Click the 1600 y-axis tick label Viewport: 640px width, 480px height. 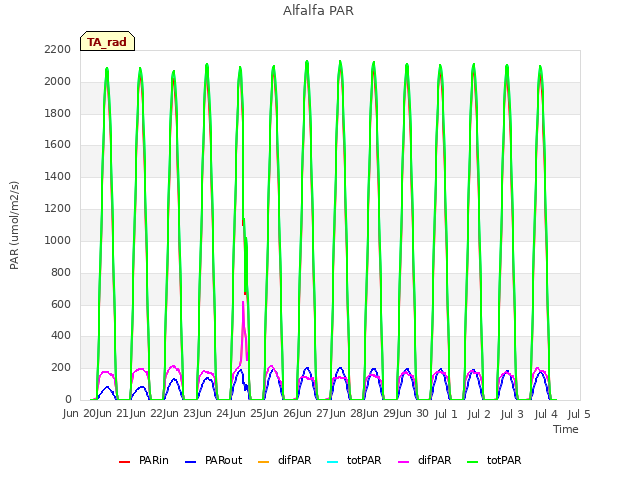(58, 144)
